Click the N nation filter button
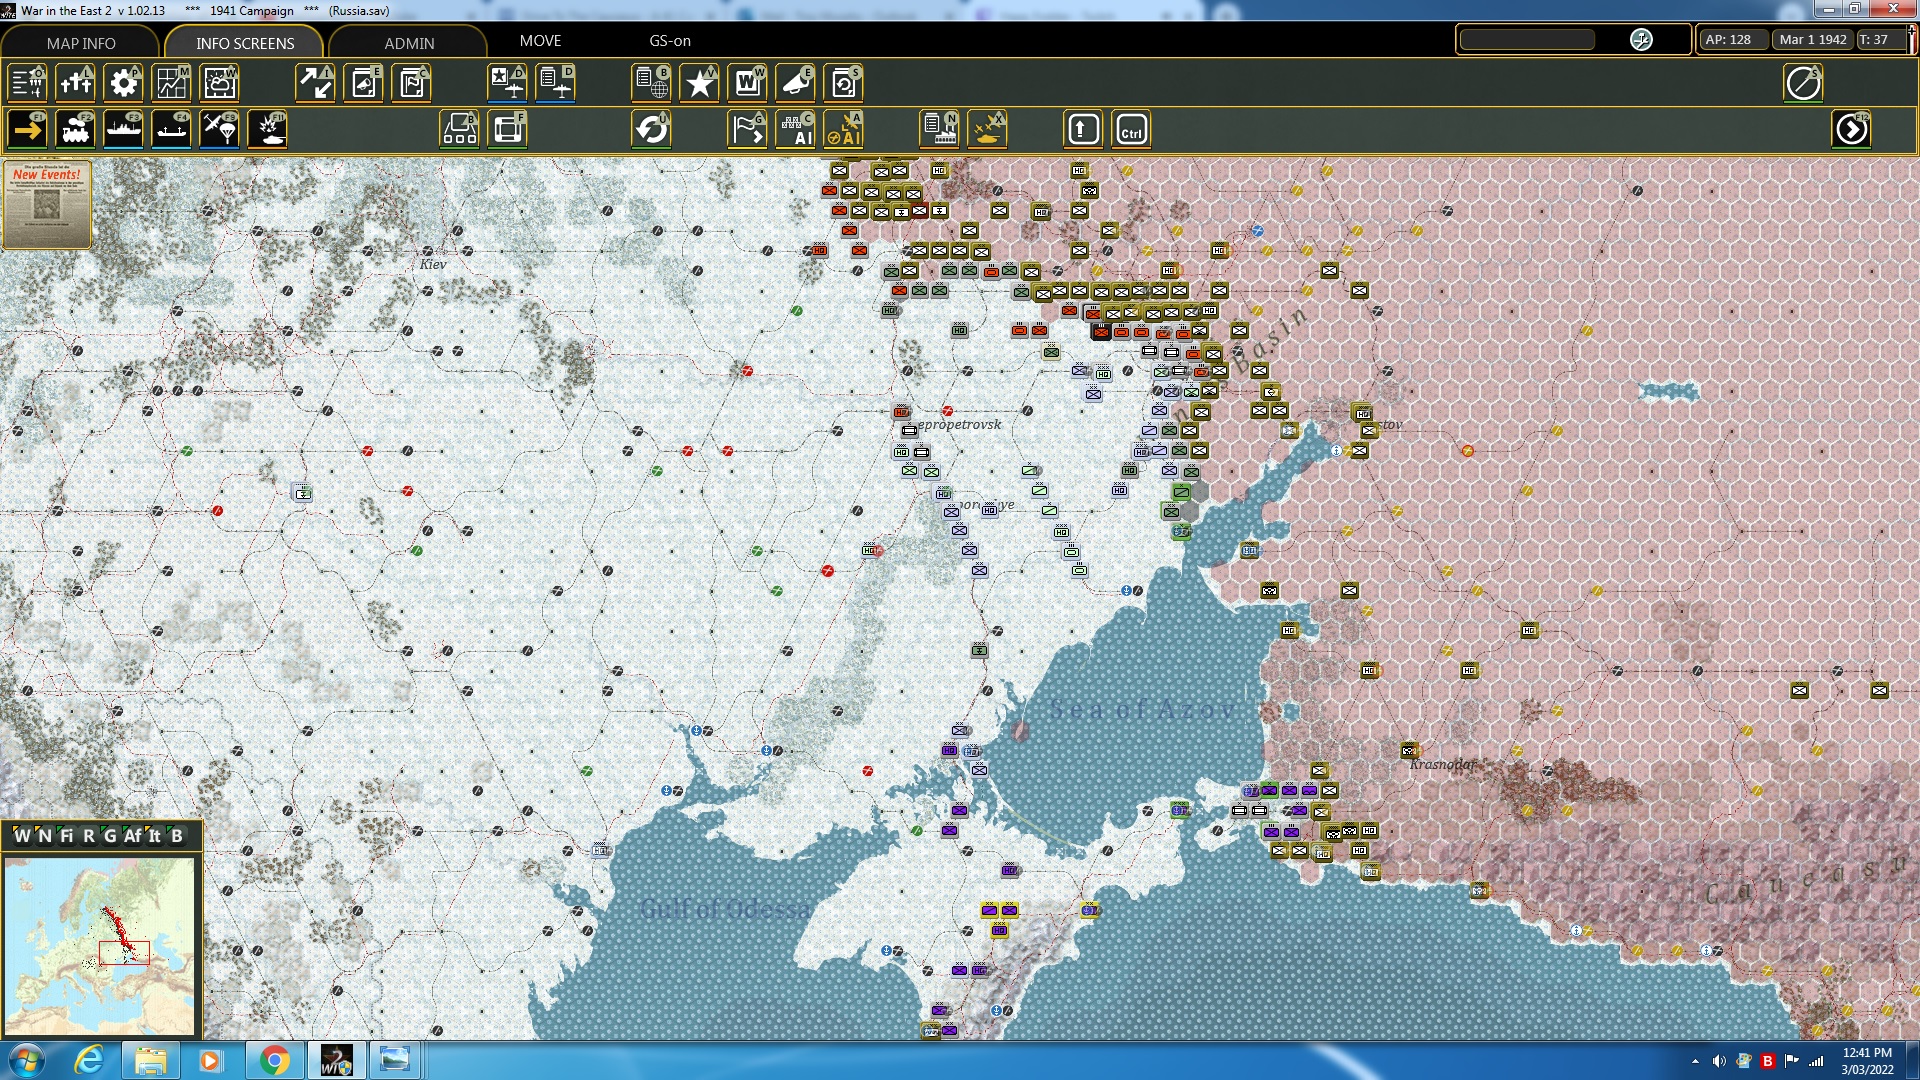 coord(44,836)
